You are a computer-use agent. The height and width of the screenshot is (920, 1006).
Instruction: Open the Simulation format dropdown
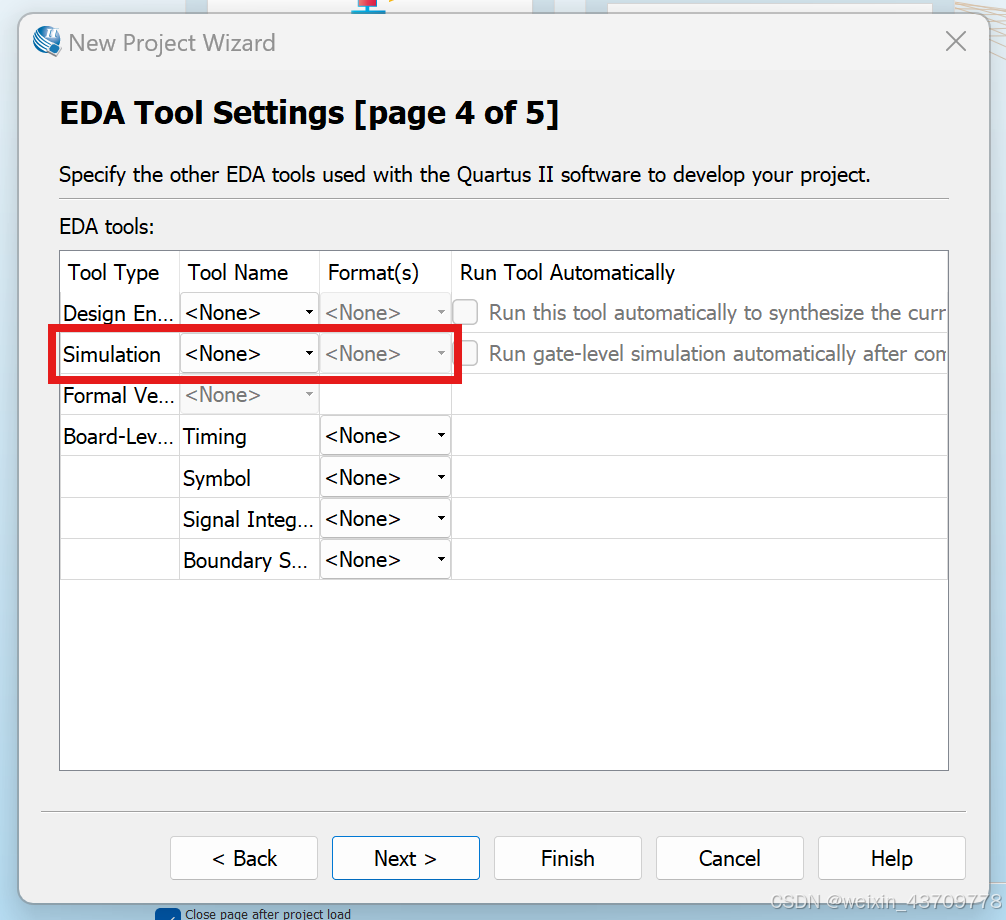click(x=385, y=354)
